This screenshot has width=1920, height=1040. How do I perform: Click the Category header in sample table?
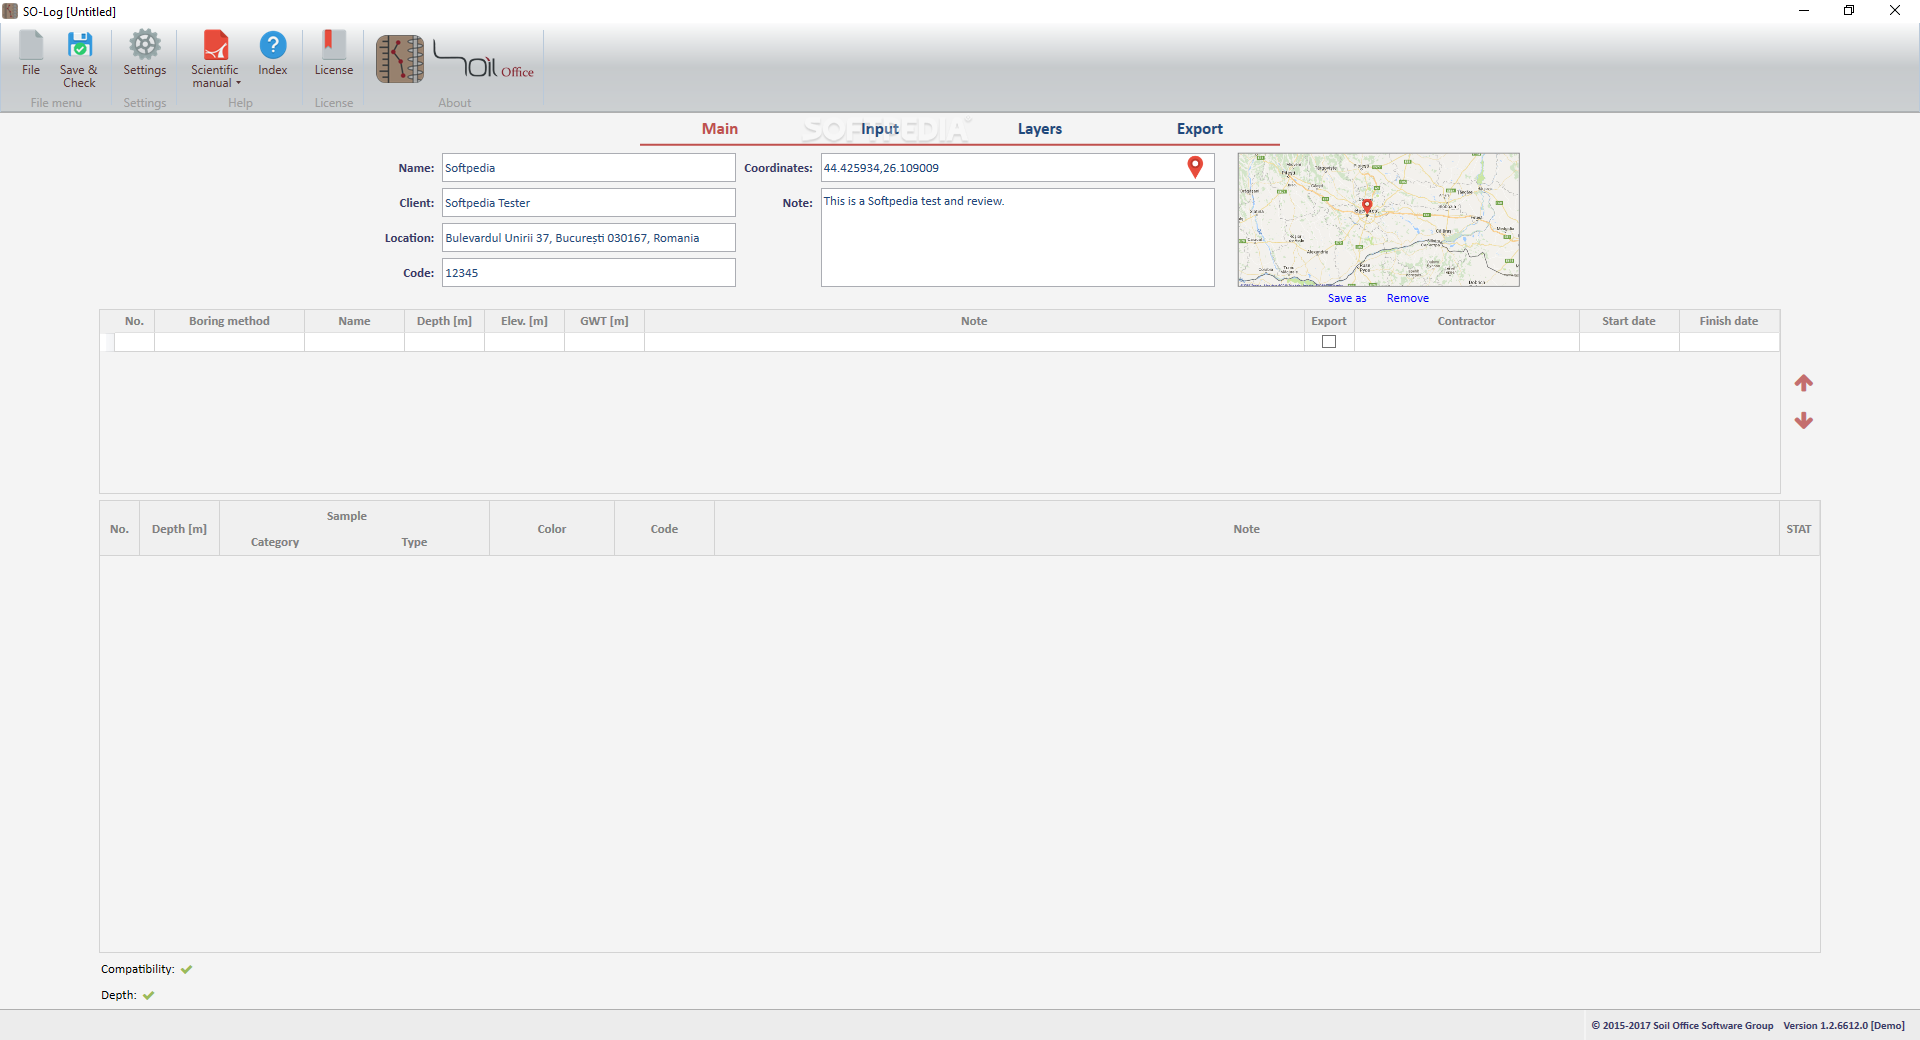(x=275, y=542)
